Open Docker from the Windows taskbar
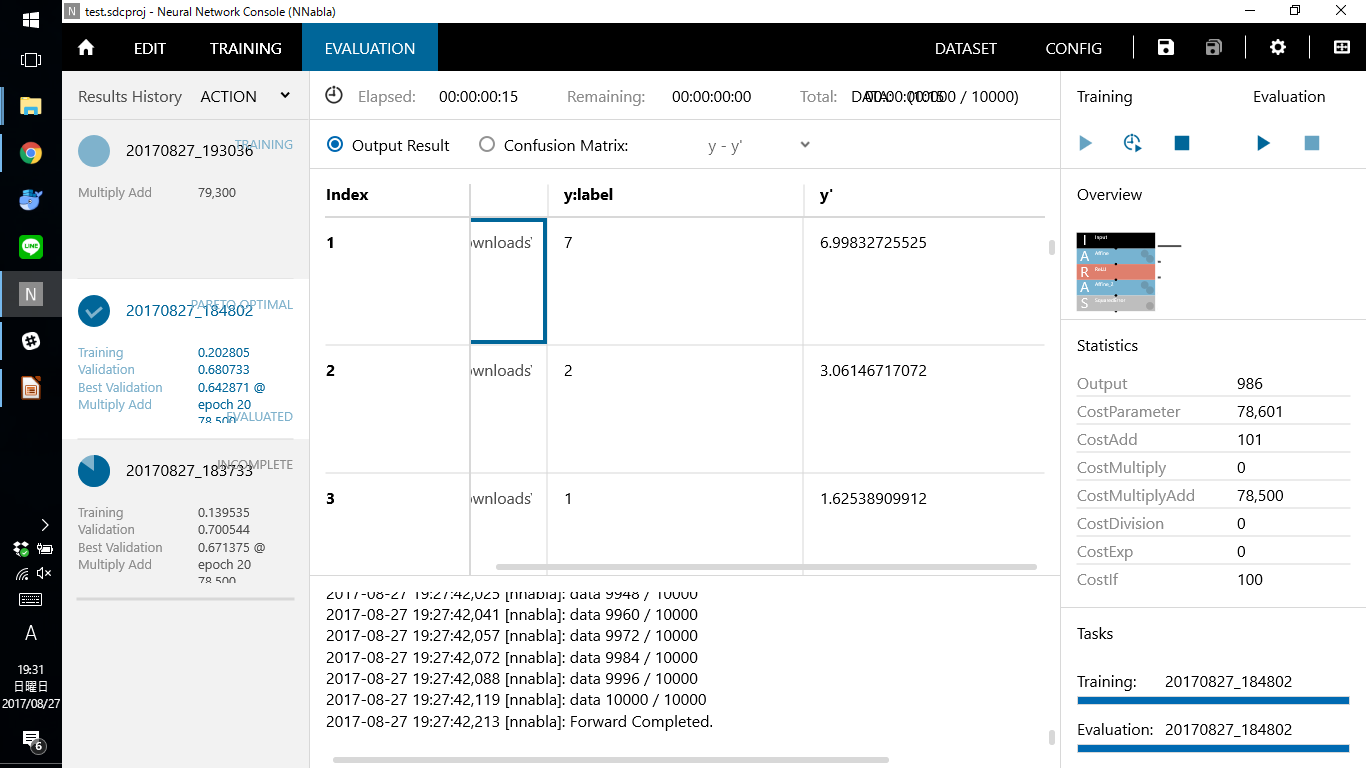The width and height of the screenshot is (1366, 768). pyautogui.click(x=31, y=200)
